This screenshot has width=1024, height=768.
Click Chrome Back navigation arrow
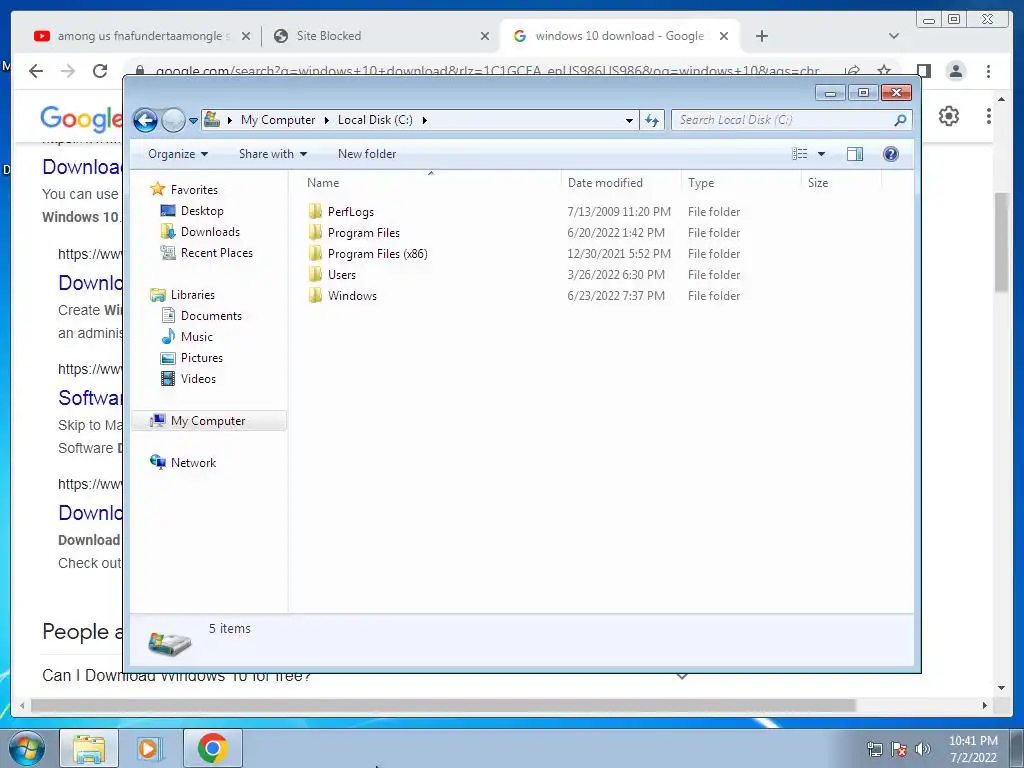coord(36,71)
